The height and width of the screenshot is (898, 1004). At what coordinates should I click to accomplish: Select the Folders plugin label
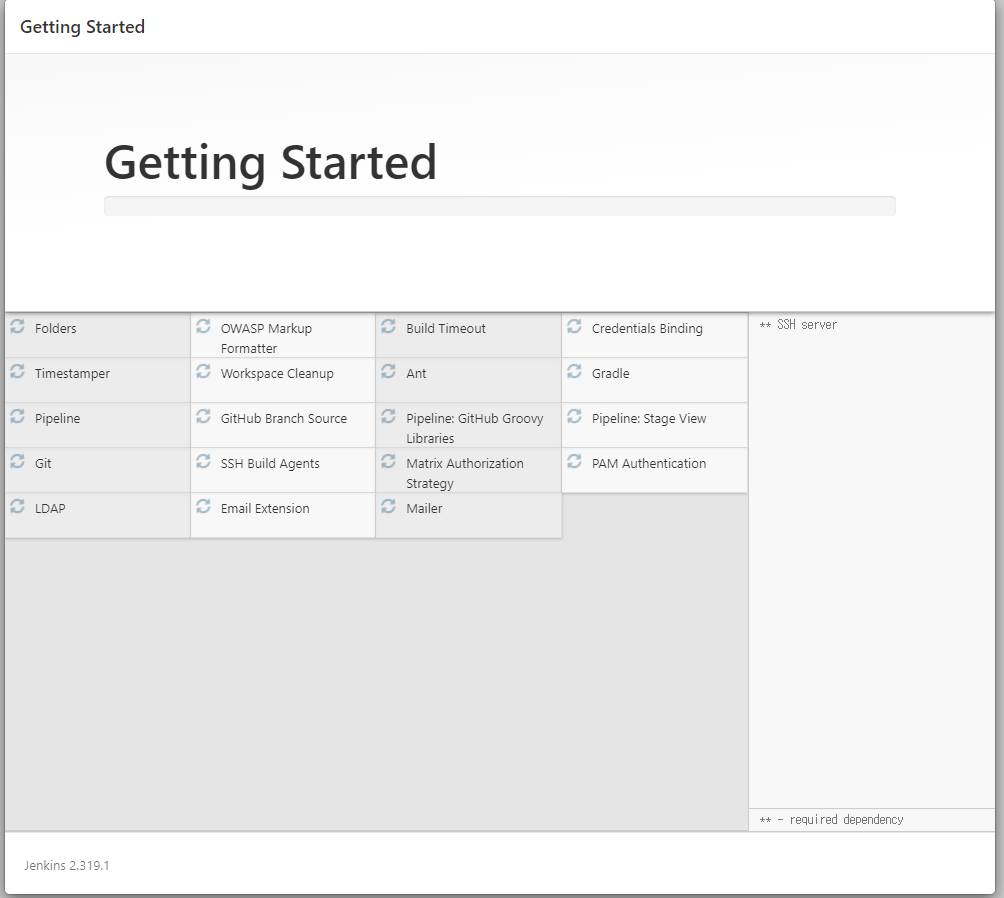(56, 329)
